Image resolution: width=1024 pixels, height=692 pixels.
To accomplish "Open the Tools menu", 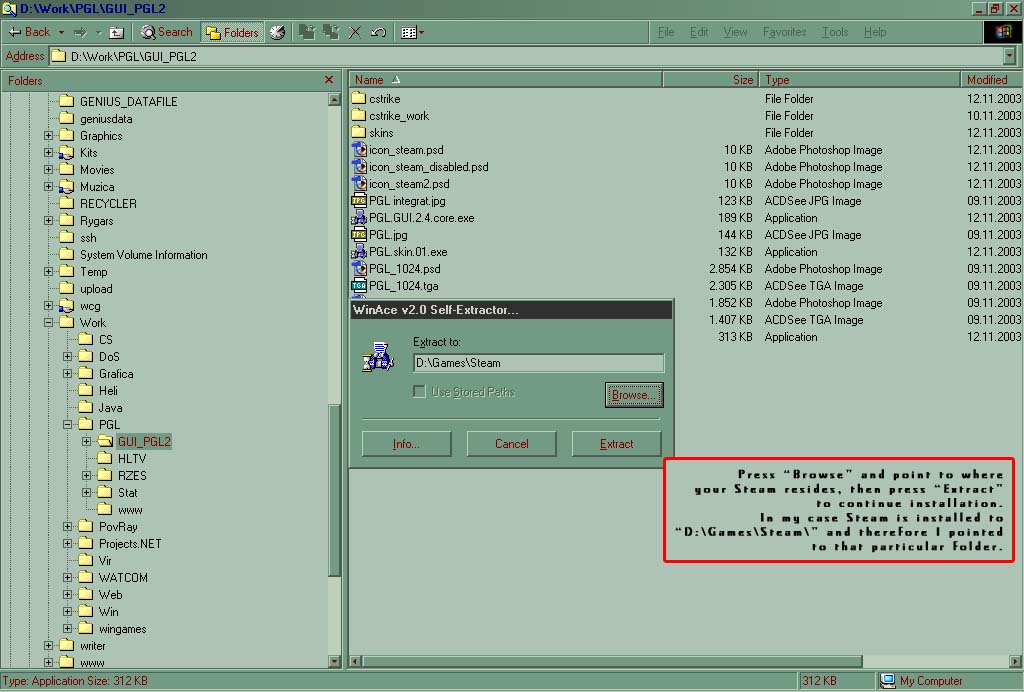I will pos(835,32).
